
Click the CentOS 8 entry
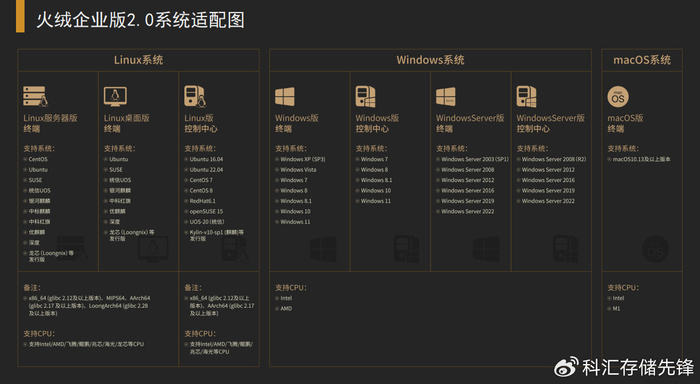coord(201,191)
